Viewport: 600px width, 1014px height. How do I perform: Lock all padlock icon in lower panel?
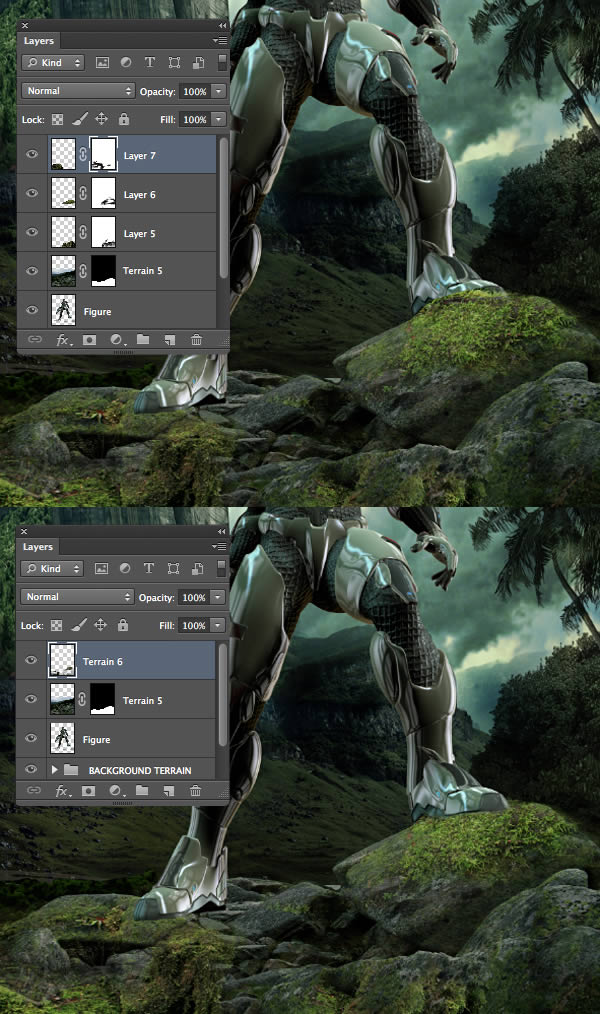point(123,625)
